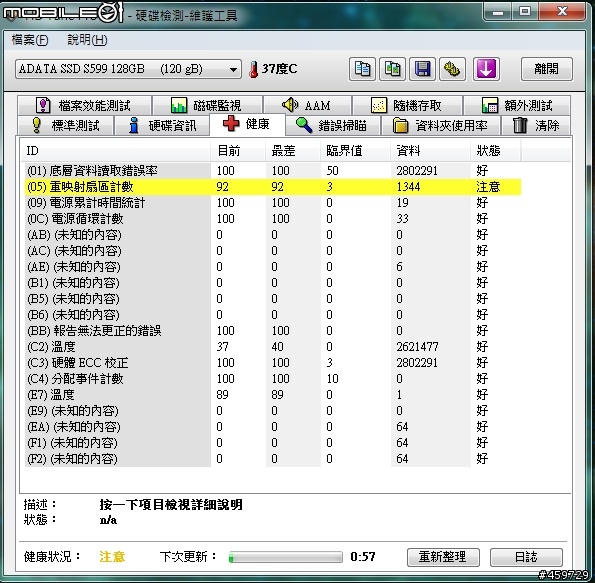The image size is (595, 583).
Task: Click the 臨界值 column header
Action: (355, 151)
